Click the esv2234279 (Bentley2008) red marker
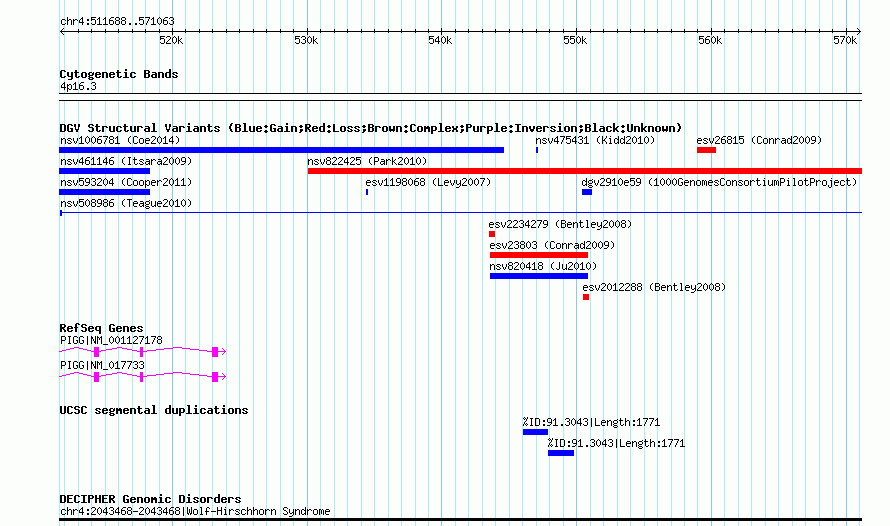890x526 pixels. click(492, 234)
